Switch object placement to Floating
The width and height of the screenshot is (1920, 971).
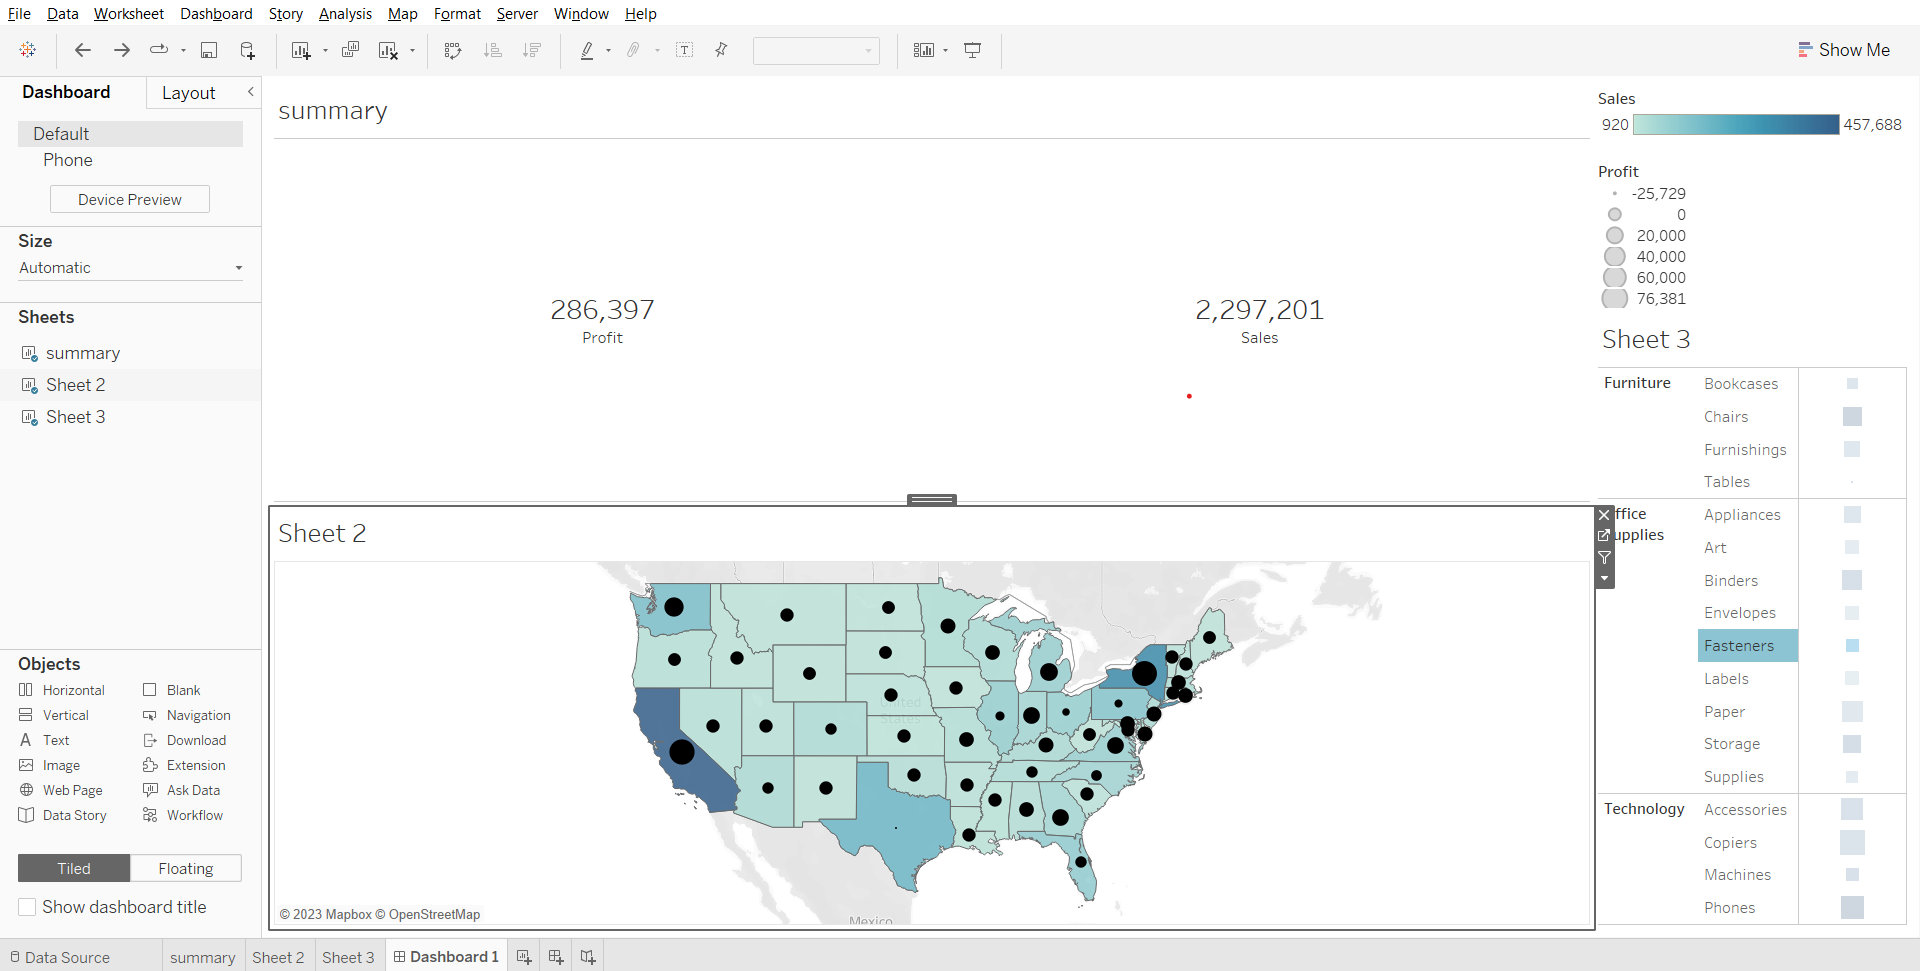[x=185, y=868]
